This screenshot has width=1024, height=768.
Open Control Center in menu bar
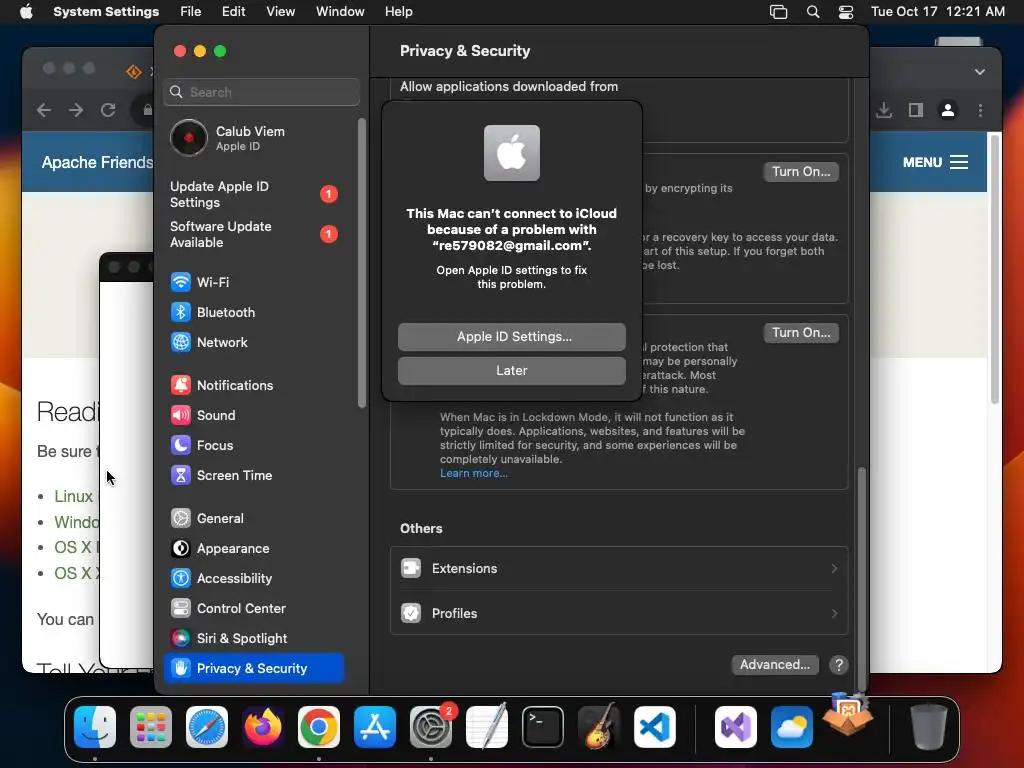tap(846, 12)
